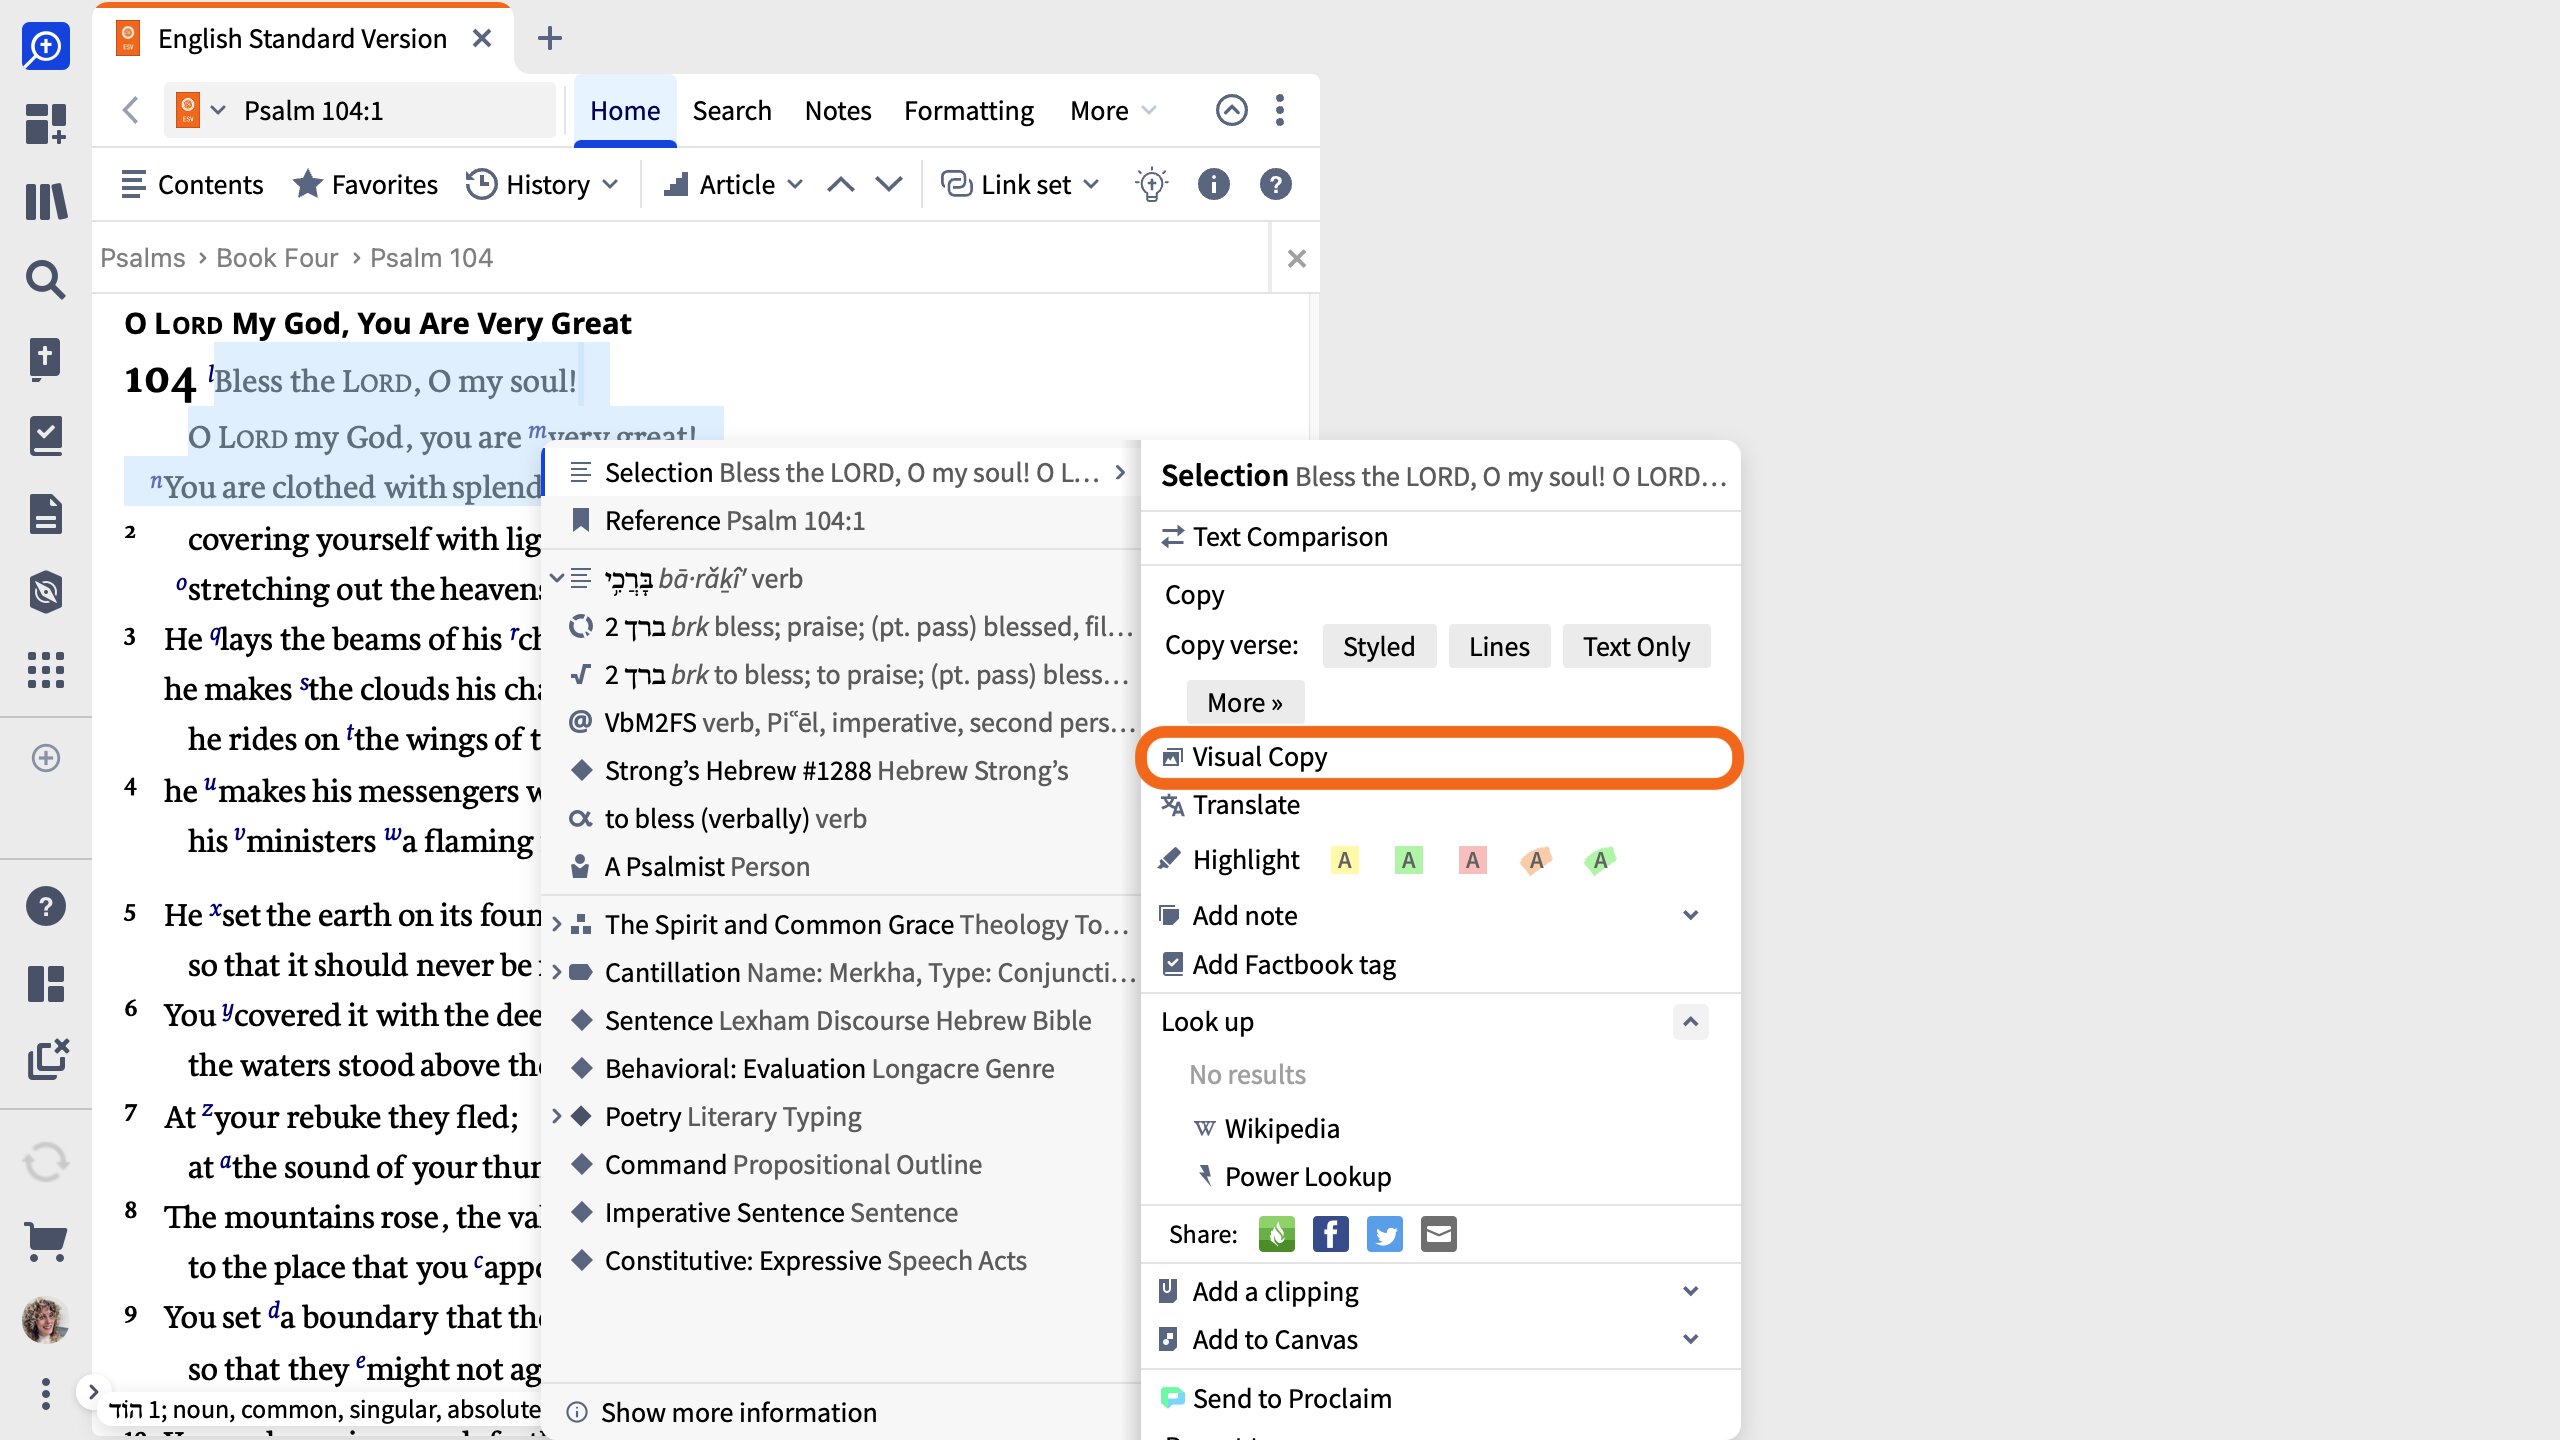
Task: Click the circled up-arrow panel icon
Action: [1231, 110]
